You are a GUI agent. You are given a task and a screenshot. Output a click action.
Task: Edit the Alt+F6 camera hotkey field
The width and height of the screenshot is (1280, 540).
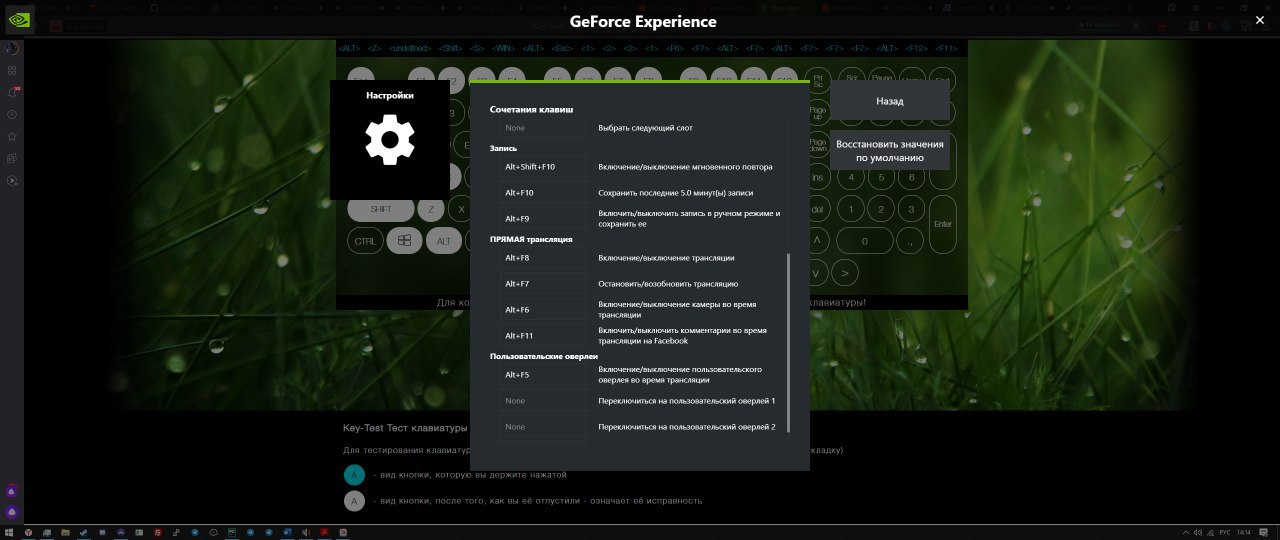(544, 310)
